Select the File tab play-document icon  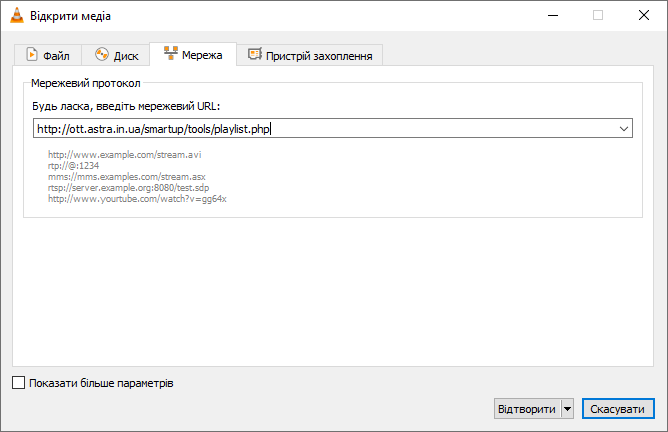pyautogui.click(x=32, y=55)
